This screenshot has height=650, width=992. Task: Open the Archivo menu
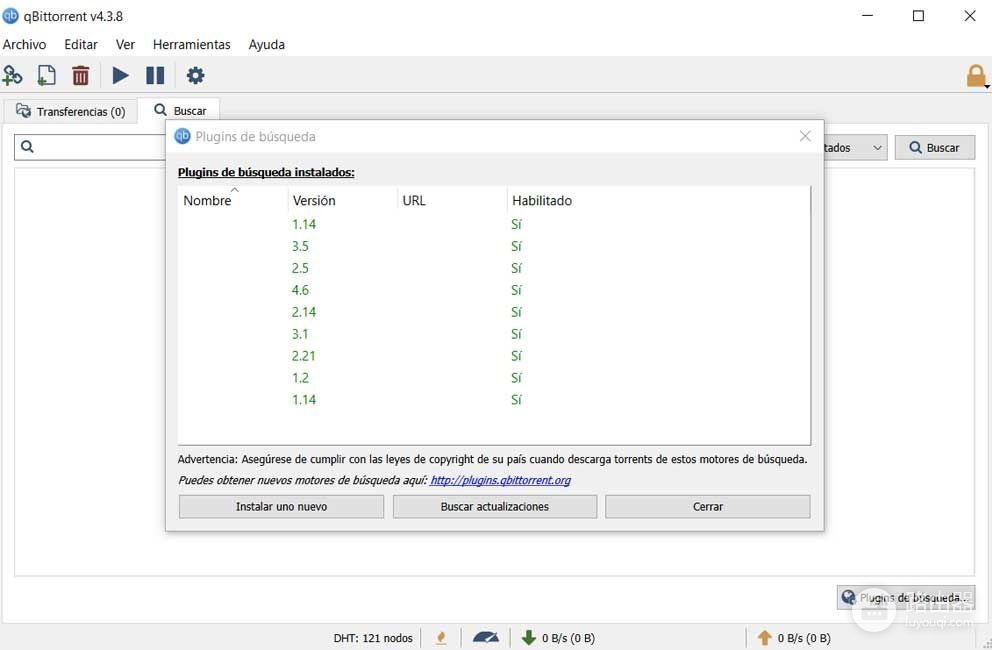(x=25, y=44)
